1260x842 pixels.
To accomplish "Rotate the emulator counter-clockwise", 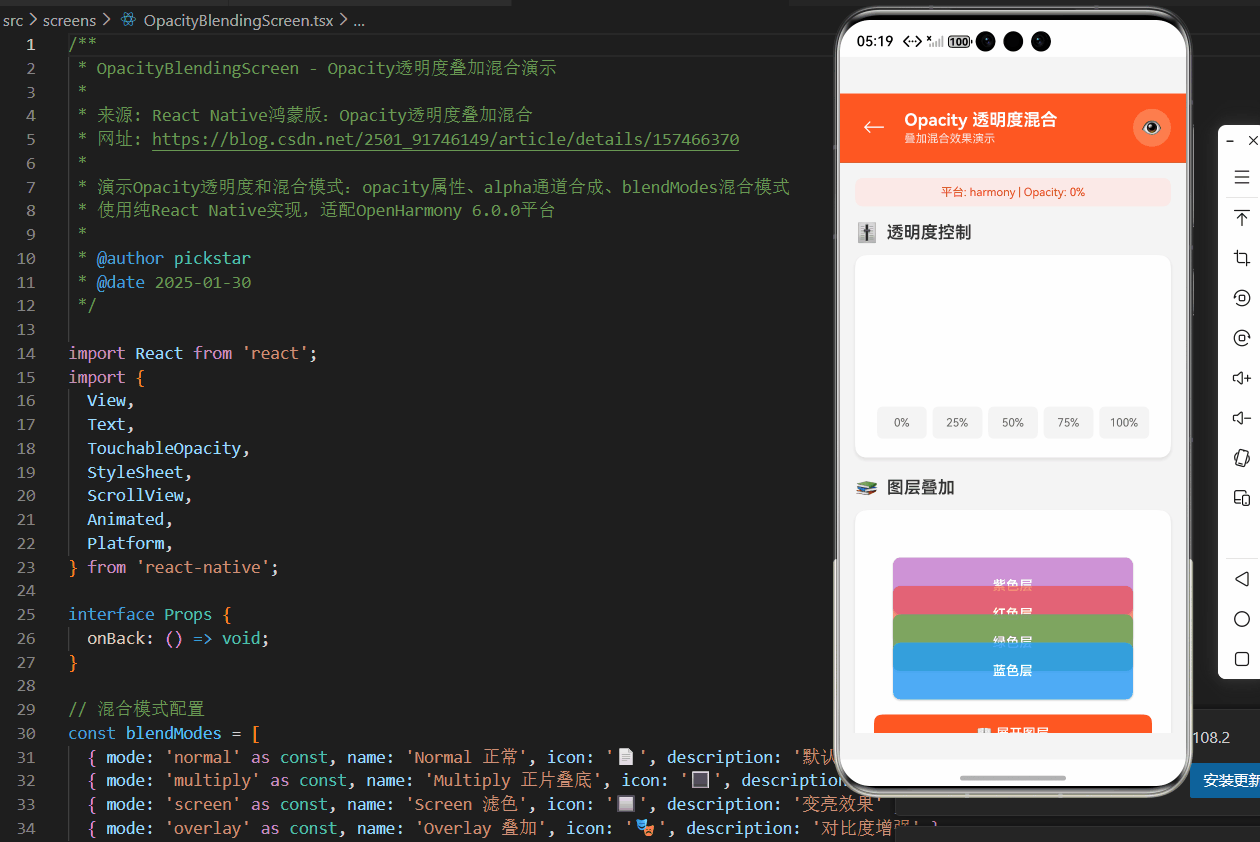I will click(1241, 298).
